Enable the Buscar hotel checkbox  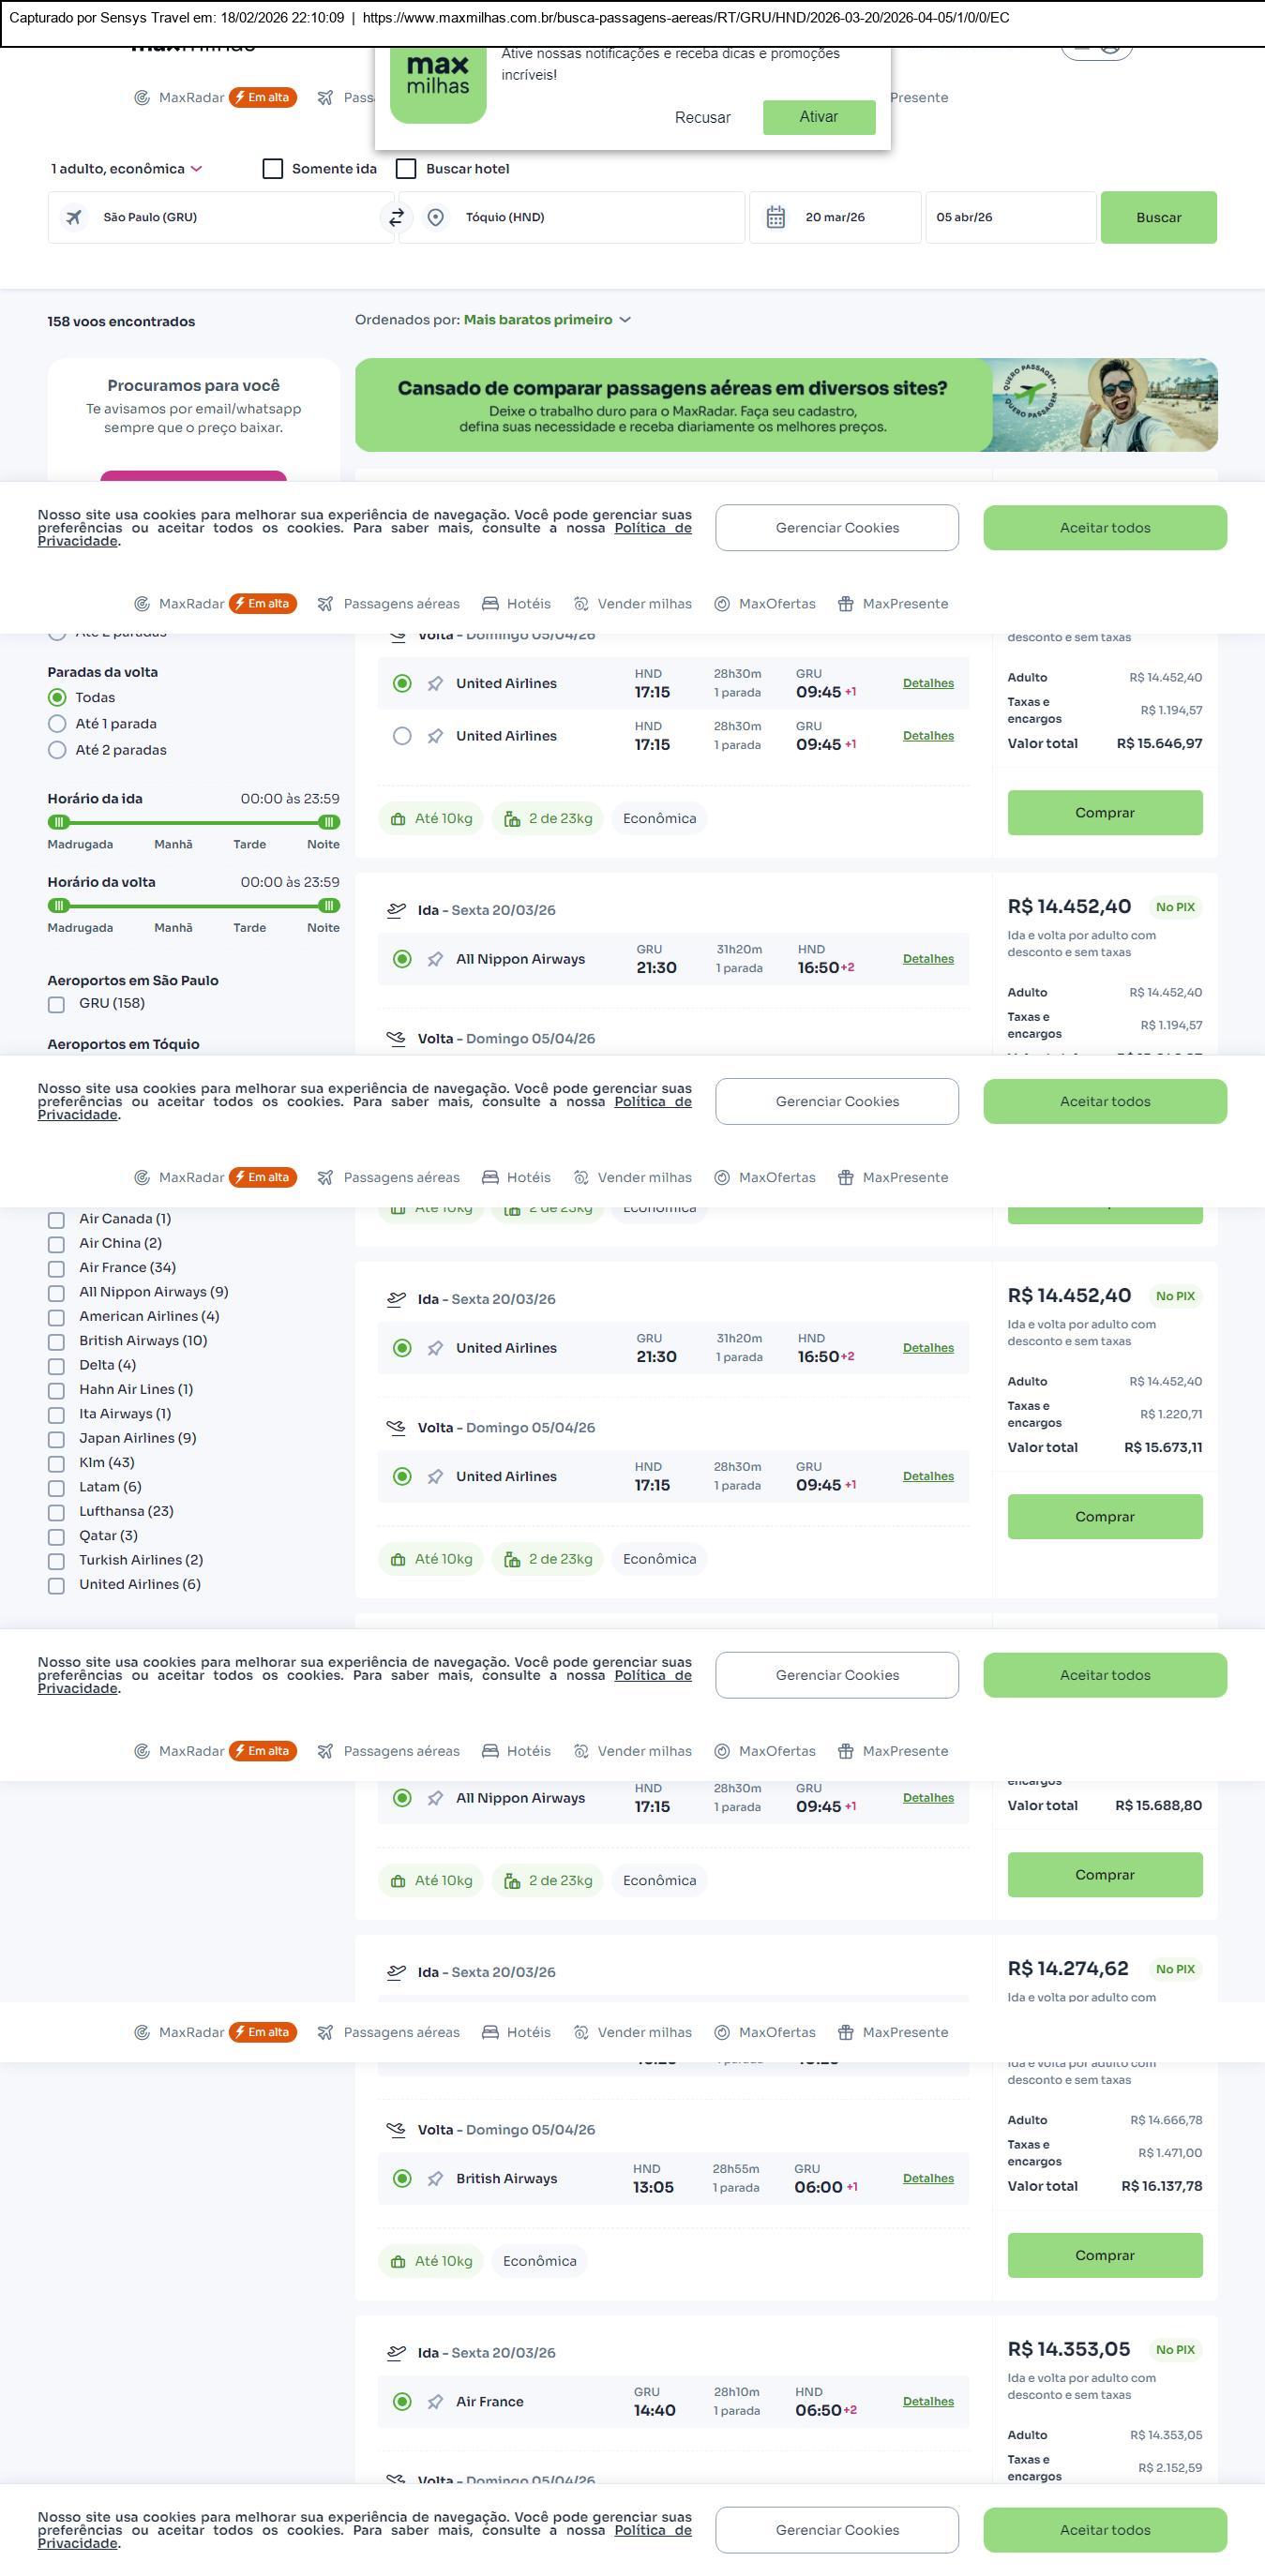point(406,169)
